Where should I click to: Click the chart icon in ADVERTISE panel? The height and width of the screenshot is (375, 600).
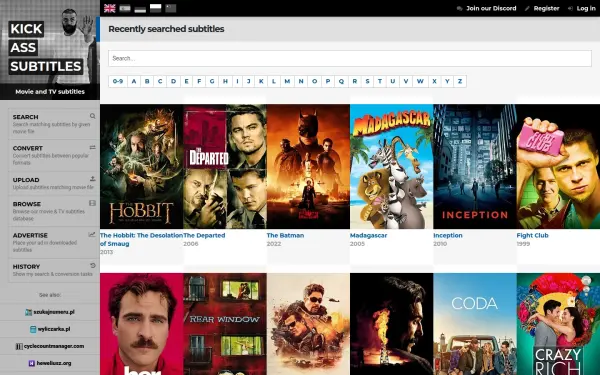(x=92, y=235)
